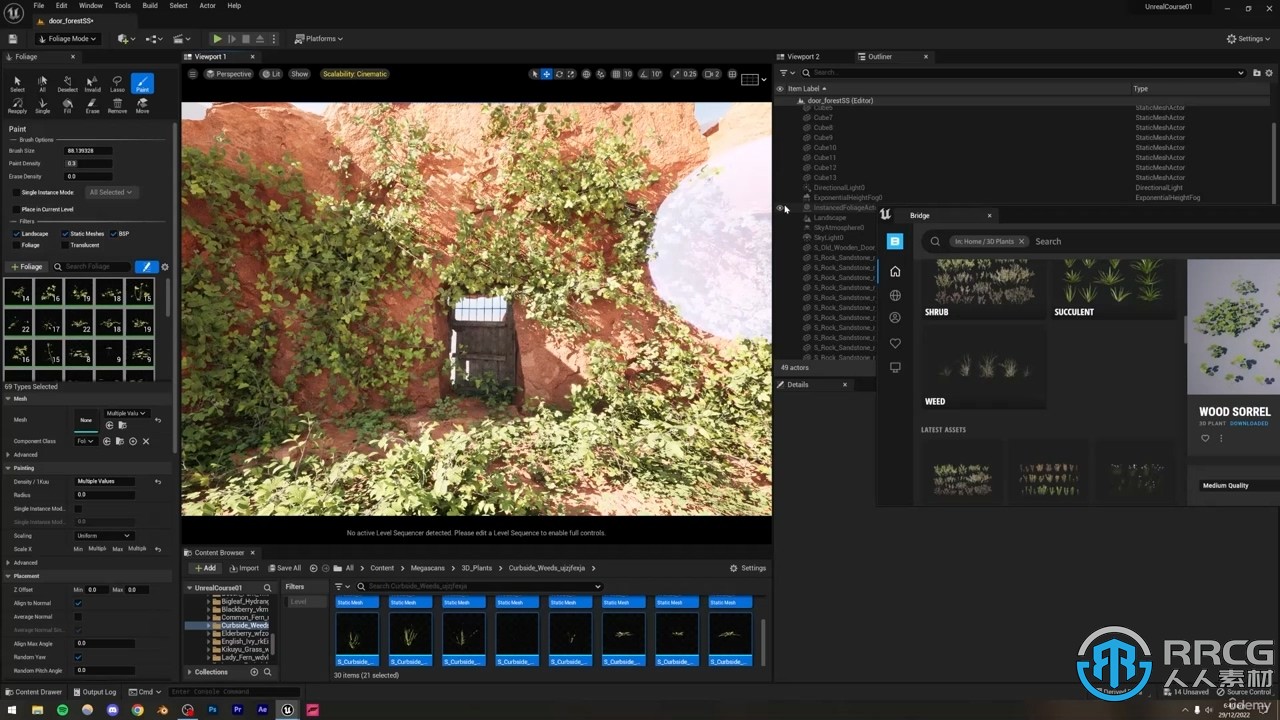The image size is (1280, 720).
Task: Open Unreal Engine from Windows taskbar
Action: coord(287,710)
